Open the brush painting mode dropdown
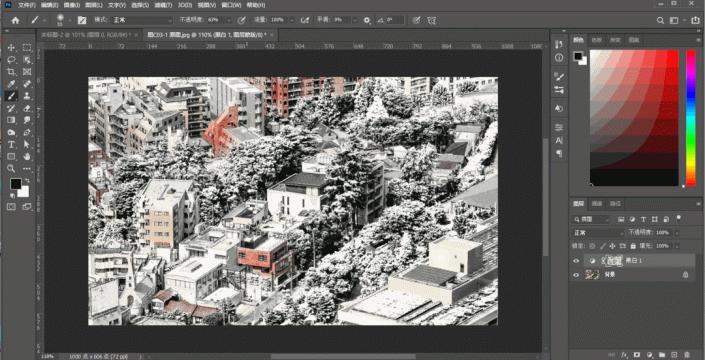The height and width of the screenshot is (360, 705). click(x=143, y=20)
